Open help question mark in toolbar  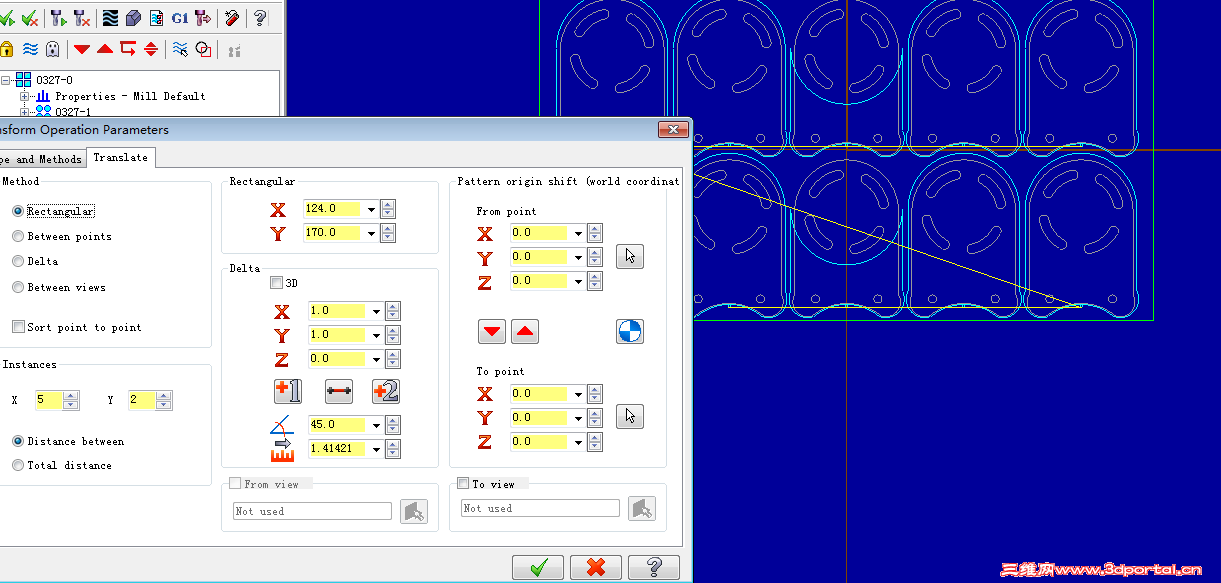[260, 18]
